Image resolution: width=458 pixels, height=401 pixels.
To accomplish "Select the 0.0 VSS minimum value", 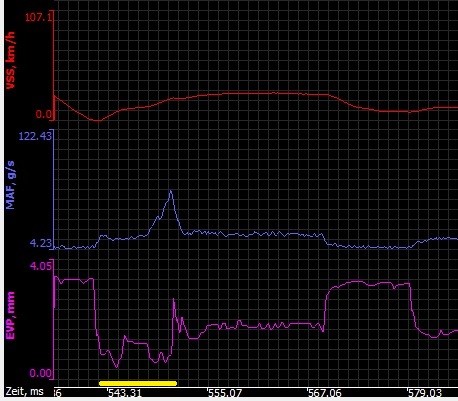I will pyautogui.click(x=44, y=114).
